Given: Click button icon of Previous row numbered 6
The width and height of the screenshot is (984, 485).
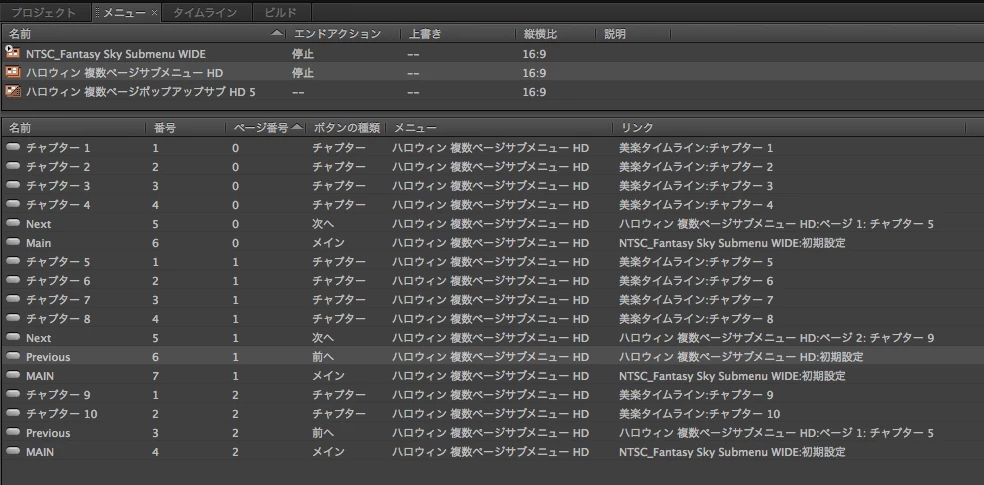Looking at the screenshot, I should (13, 356).
